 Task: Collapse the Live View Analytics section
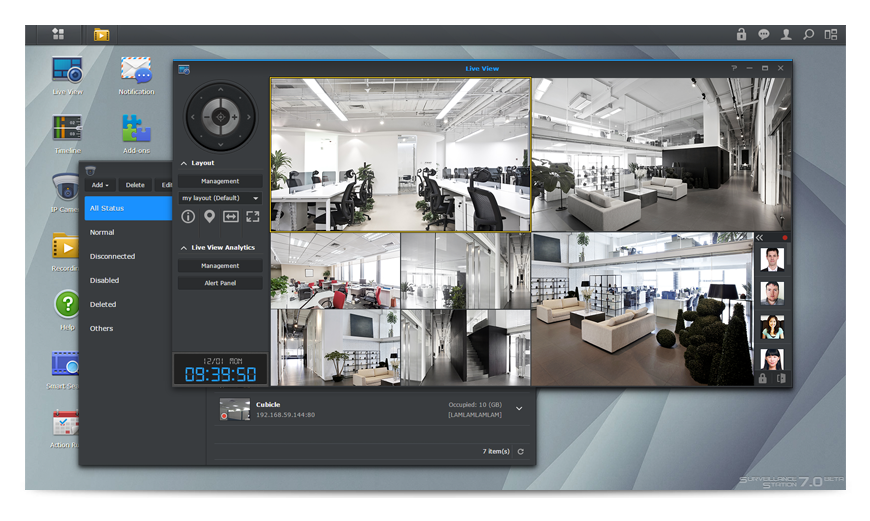pos(184,247)
